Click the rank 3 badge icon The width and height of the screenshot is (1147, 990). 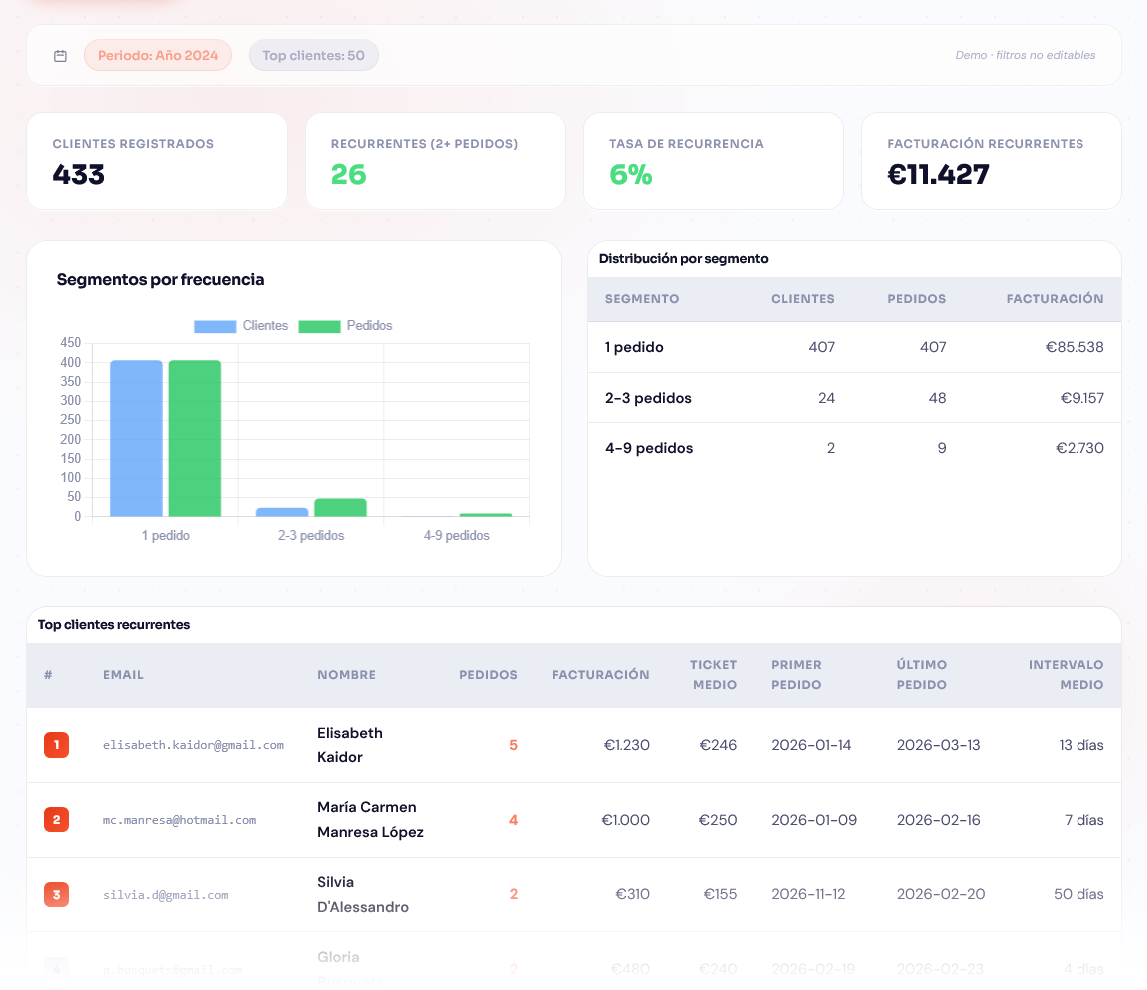56,894
